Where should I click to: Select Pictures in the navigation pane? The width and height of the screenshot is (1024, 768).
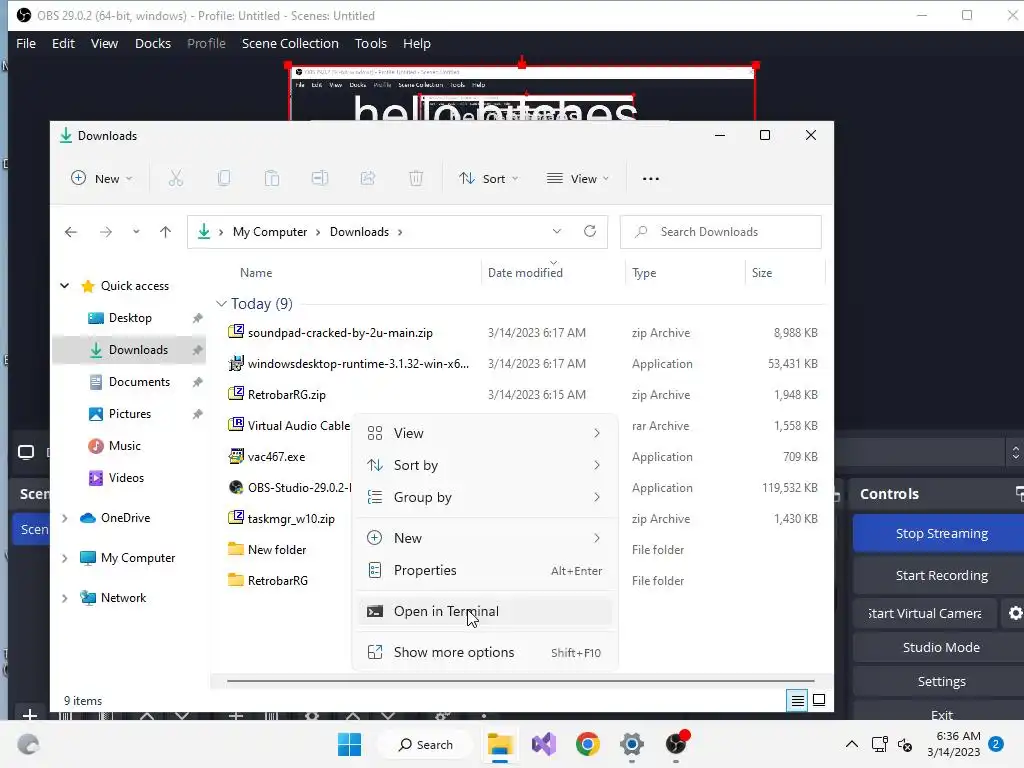pyautogui.click(x=129, y=414)
